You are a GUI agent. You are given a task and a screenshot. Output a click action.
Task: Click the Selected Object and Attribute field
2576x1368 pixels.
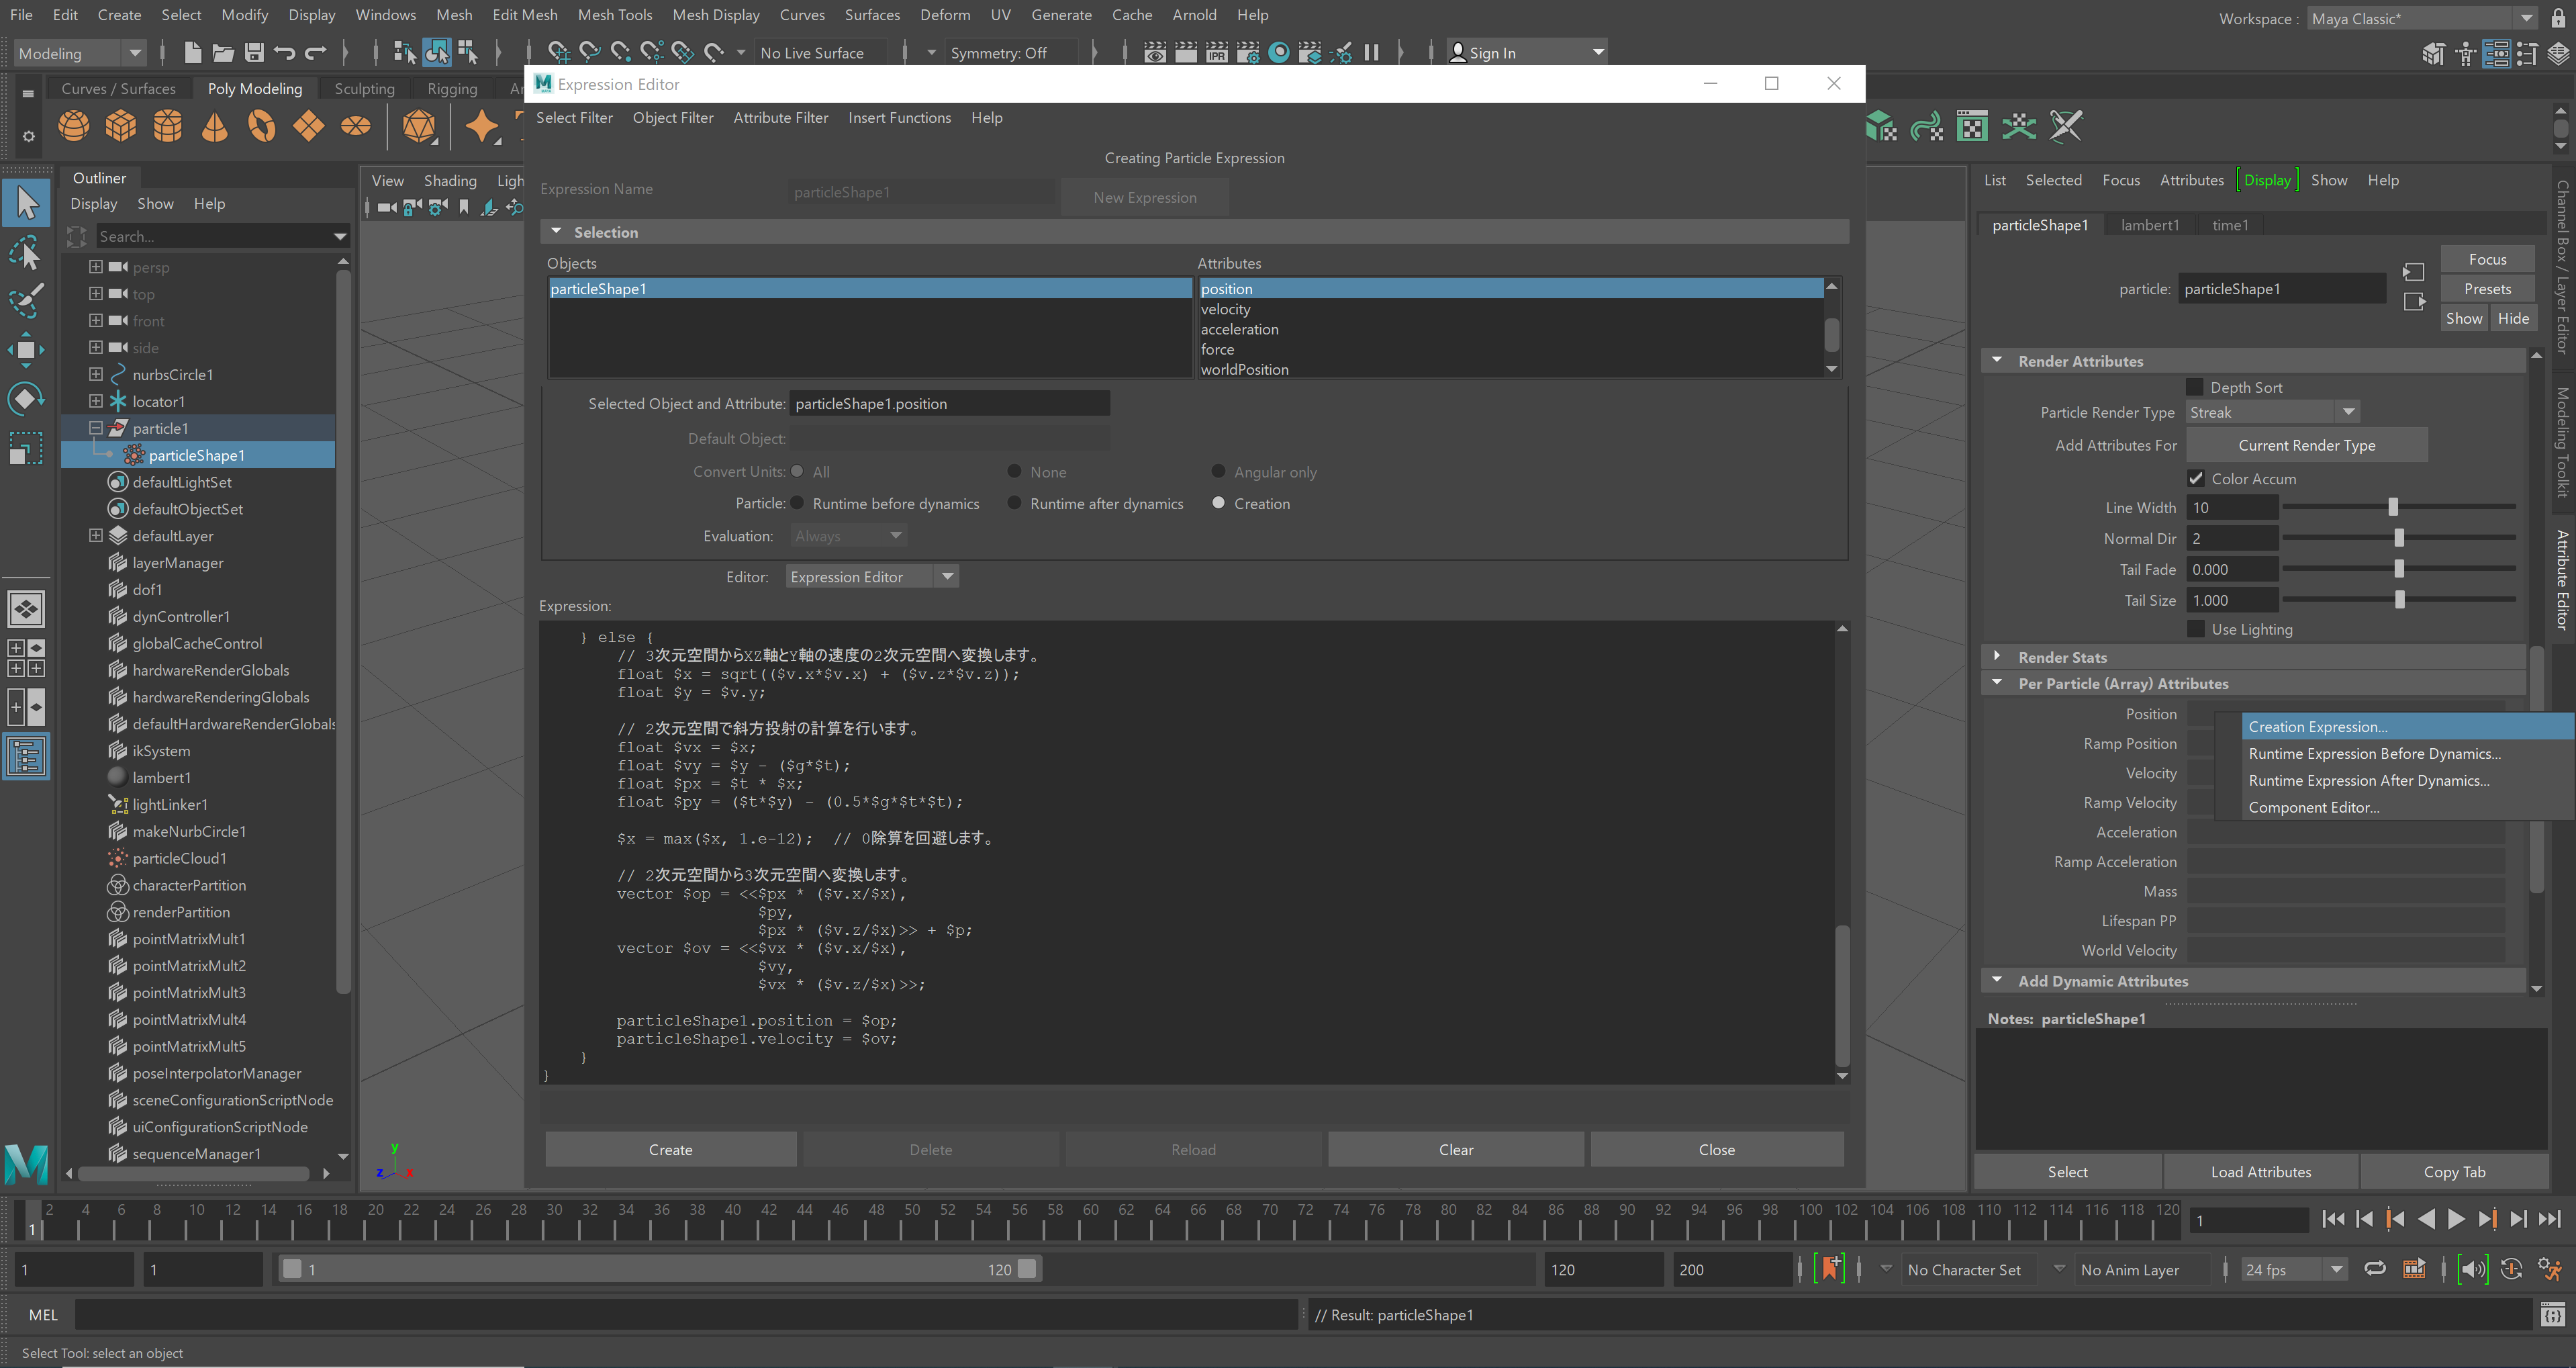949,404
